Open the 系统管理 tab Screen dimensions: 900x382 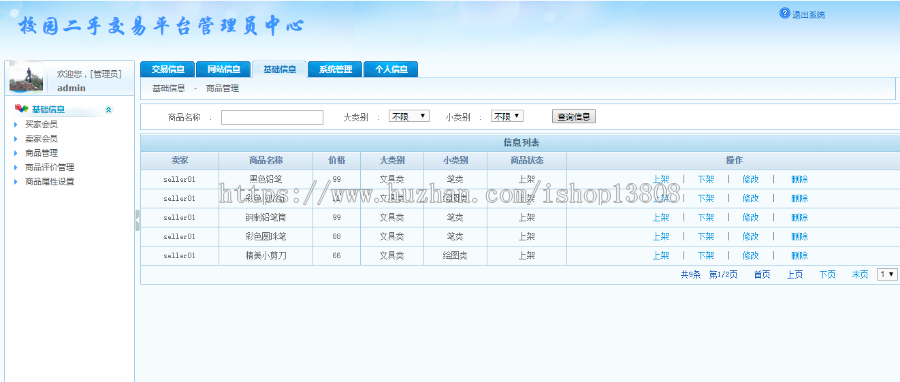click(x=335, y=69)
